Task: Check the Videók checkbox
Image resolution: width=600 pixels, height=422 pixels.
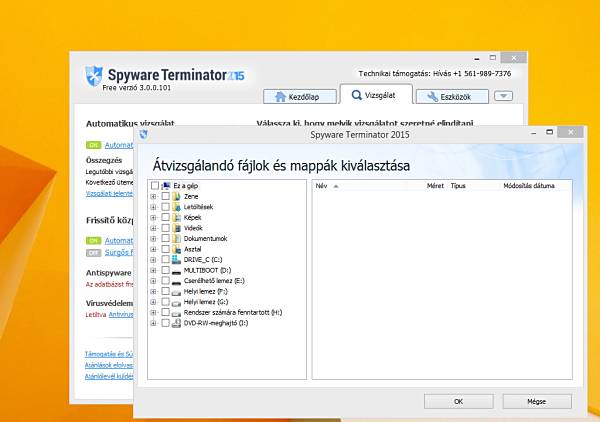Action: tap(165, 228)
